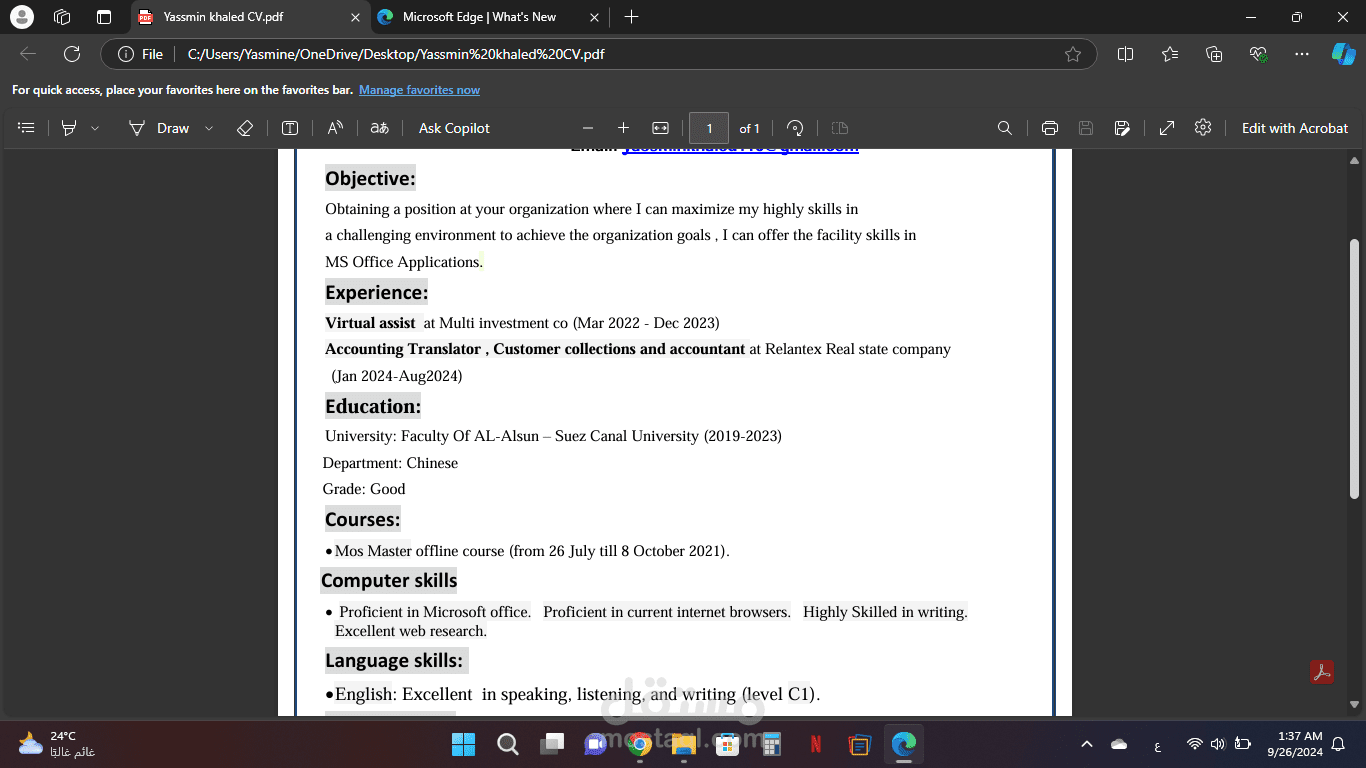
Task: Open Task View on the taskbar
Action: 551,744
